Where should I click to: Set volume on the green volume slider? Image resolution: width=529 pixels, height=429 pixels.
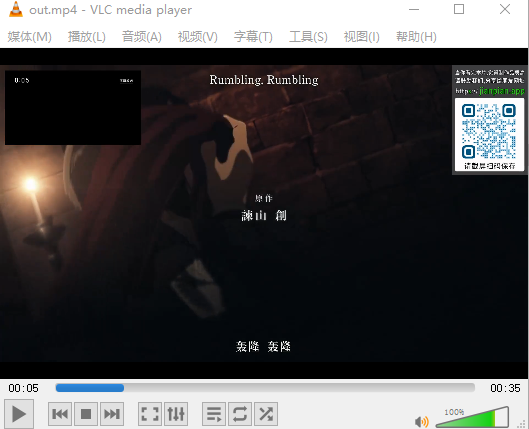point(472,418)
